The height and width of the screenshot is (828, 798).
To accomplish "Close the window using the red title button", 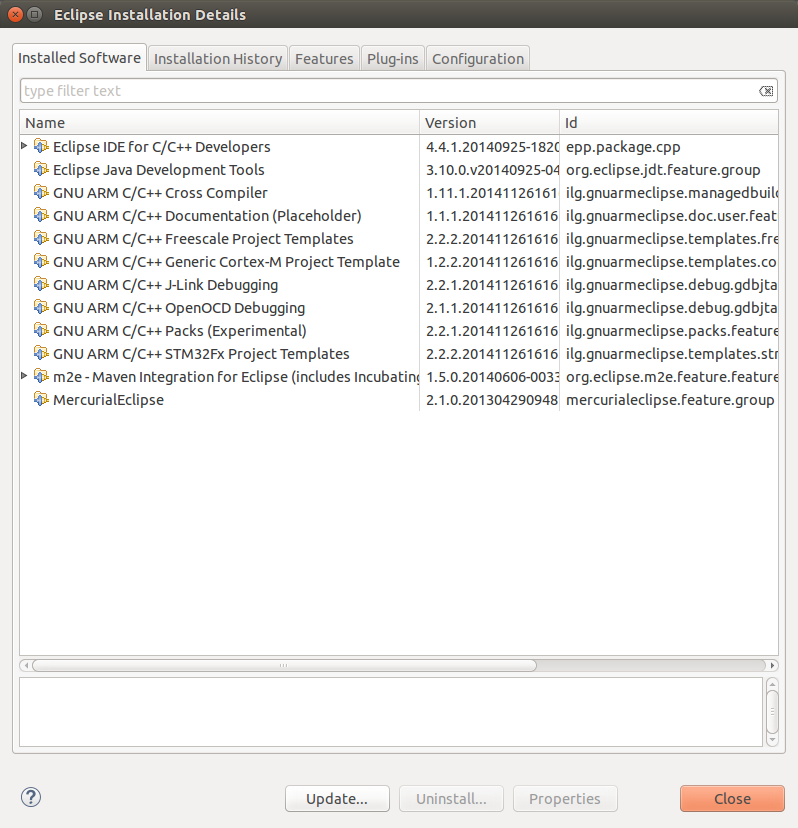I will click(x=15, y=14).
